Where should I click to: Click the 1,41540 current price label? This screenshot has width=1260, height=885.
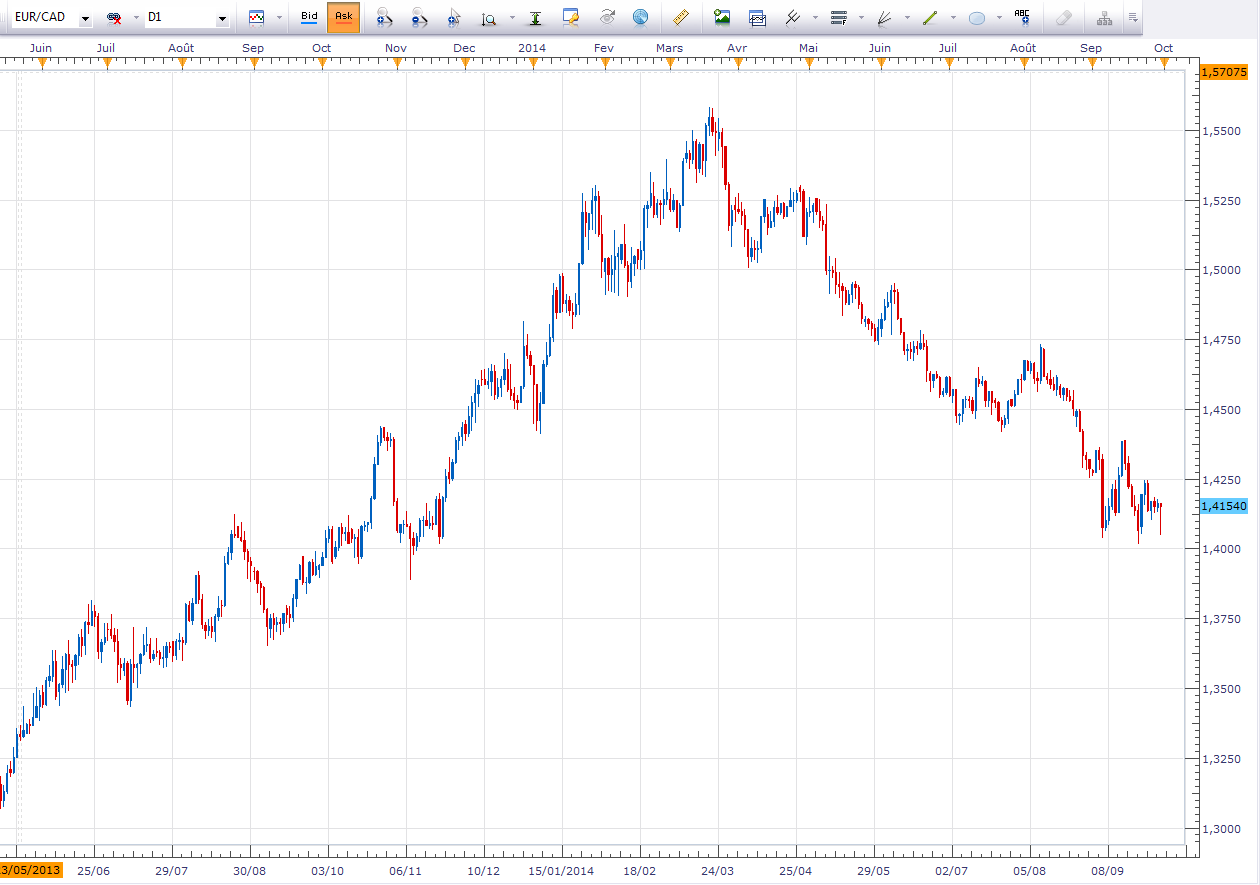pyautogui.click(x=1223, y=506)
